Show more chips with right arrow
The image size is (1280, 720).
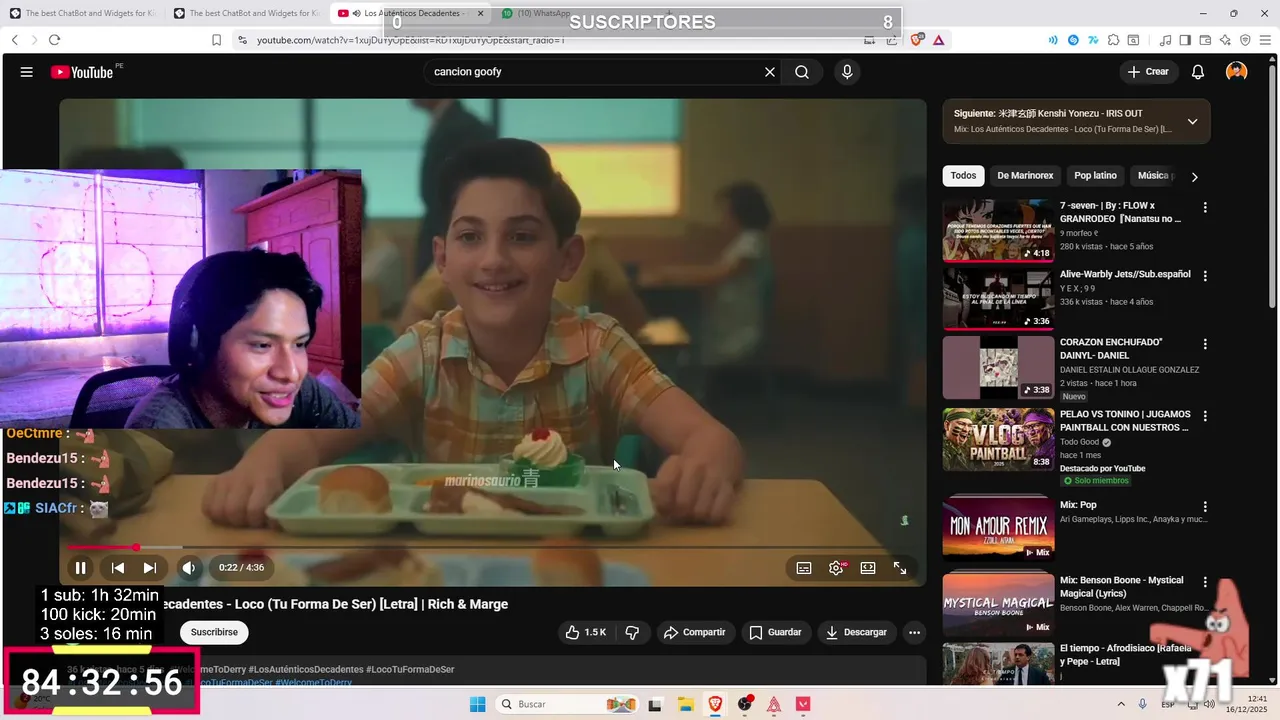tap(1194, 176)
